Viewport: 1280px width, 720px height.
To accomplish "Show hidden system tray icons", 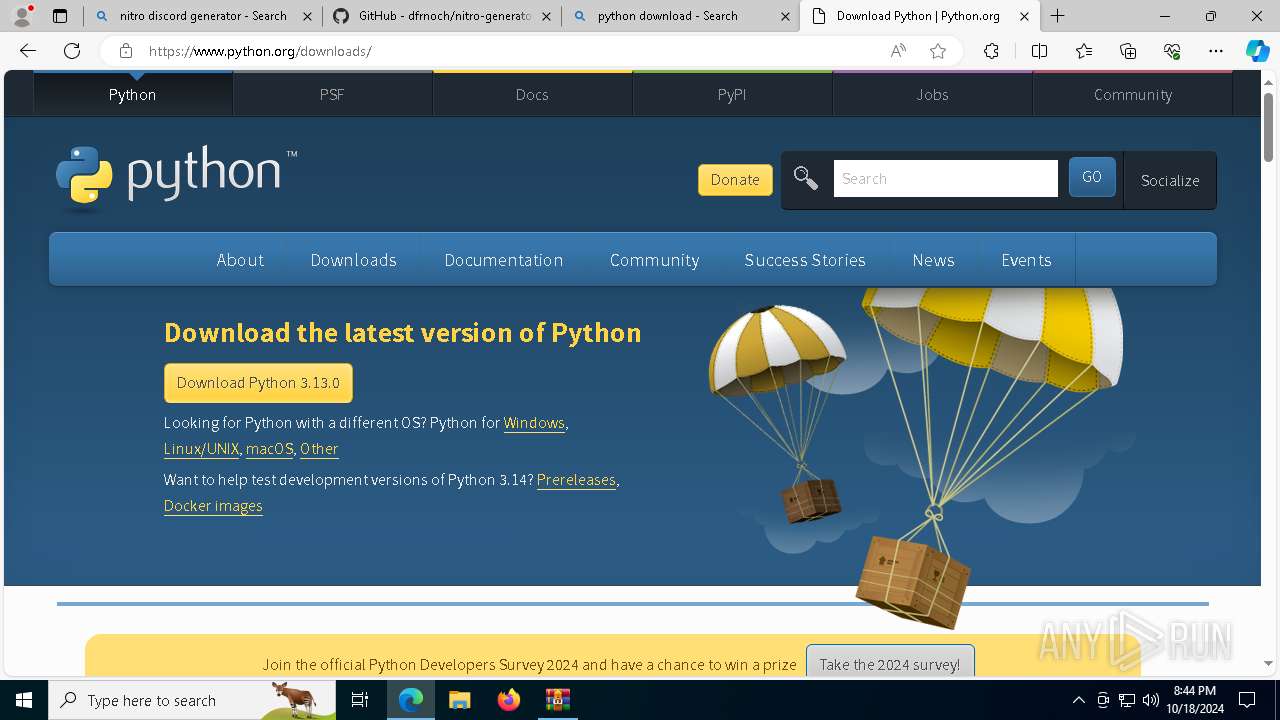I will tap(1078, 700).
